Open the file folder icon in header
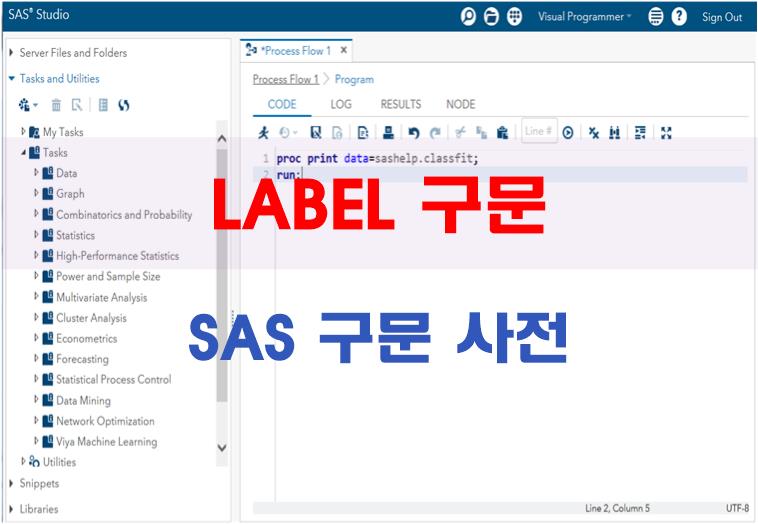Viewport: 758px width, 524px height. point(491,17)
